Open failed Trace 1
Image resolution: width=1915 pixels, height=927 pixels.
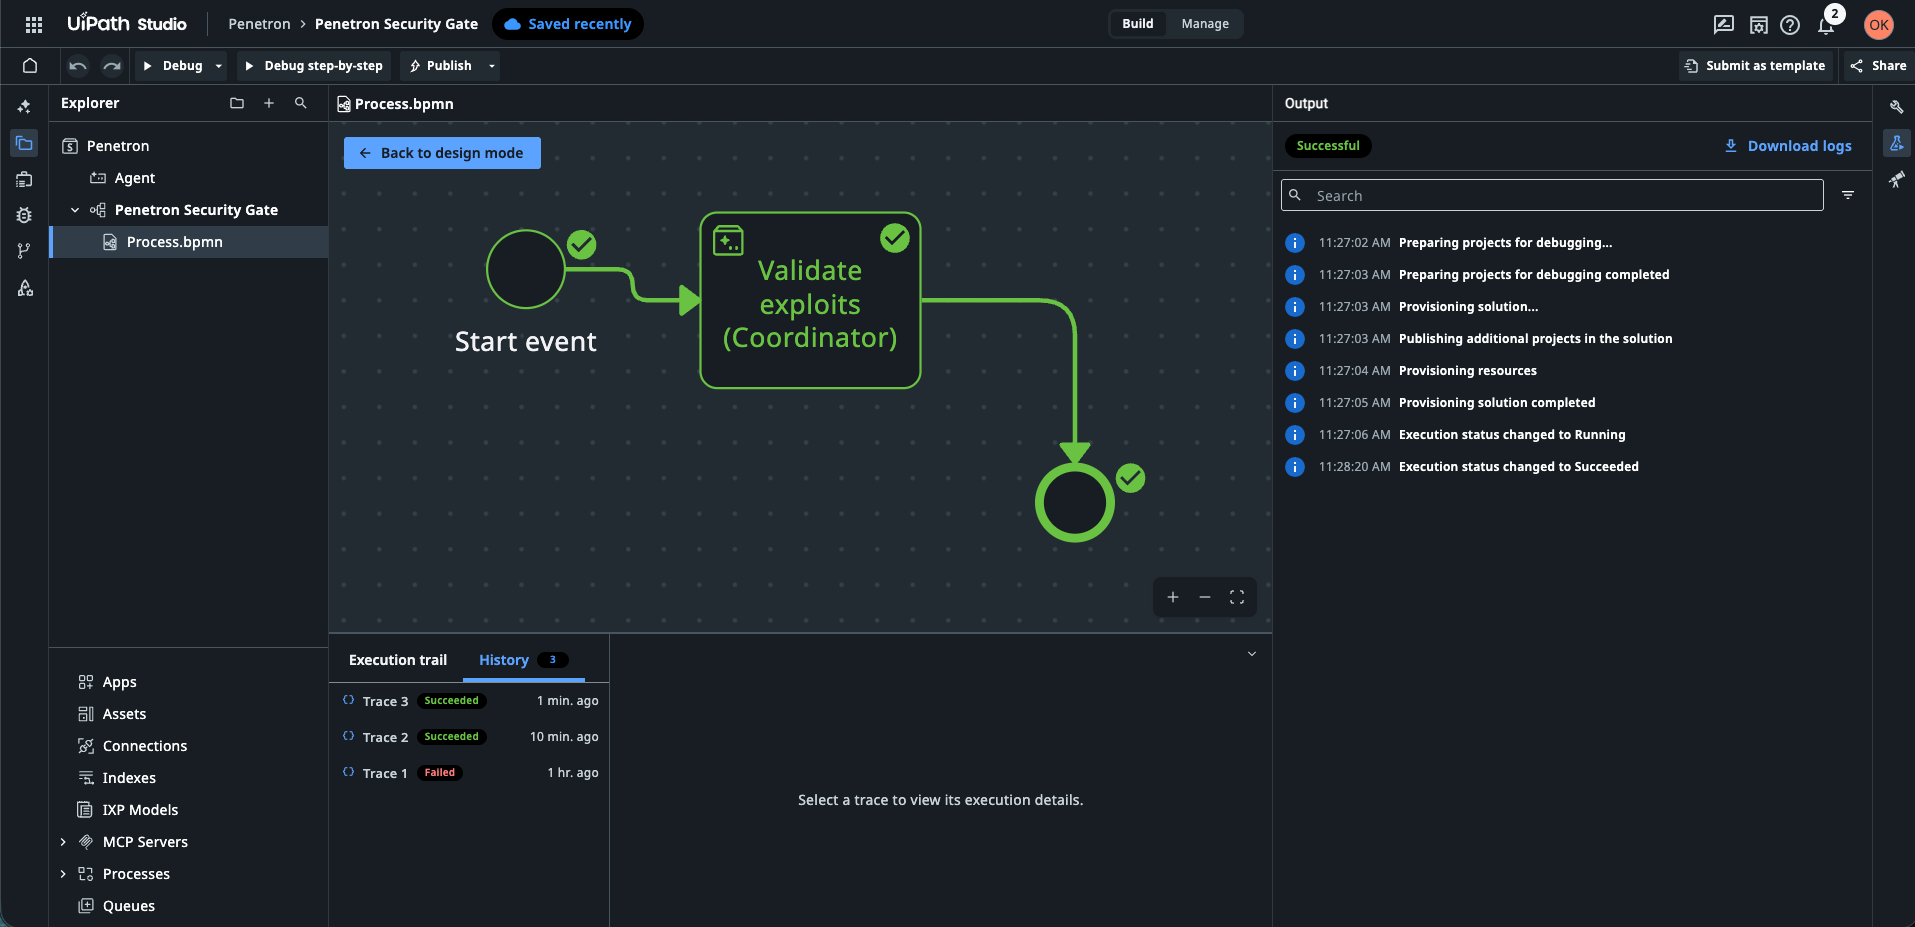click(x=470, y=773)
